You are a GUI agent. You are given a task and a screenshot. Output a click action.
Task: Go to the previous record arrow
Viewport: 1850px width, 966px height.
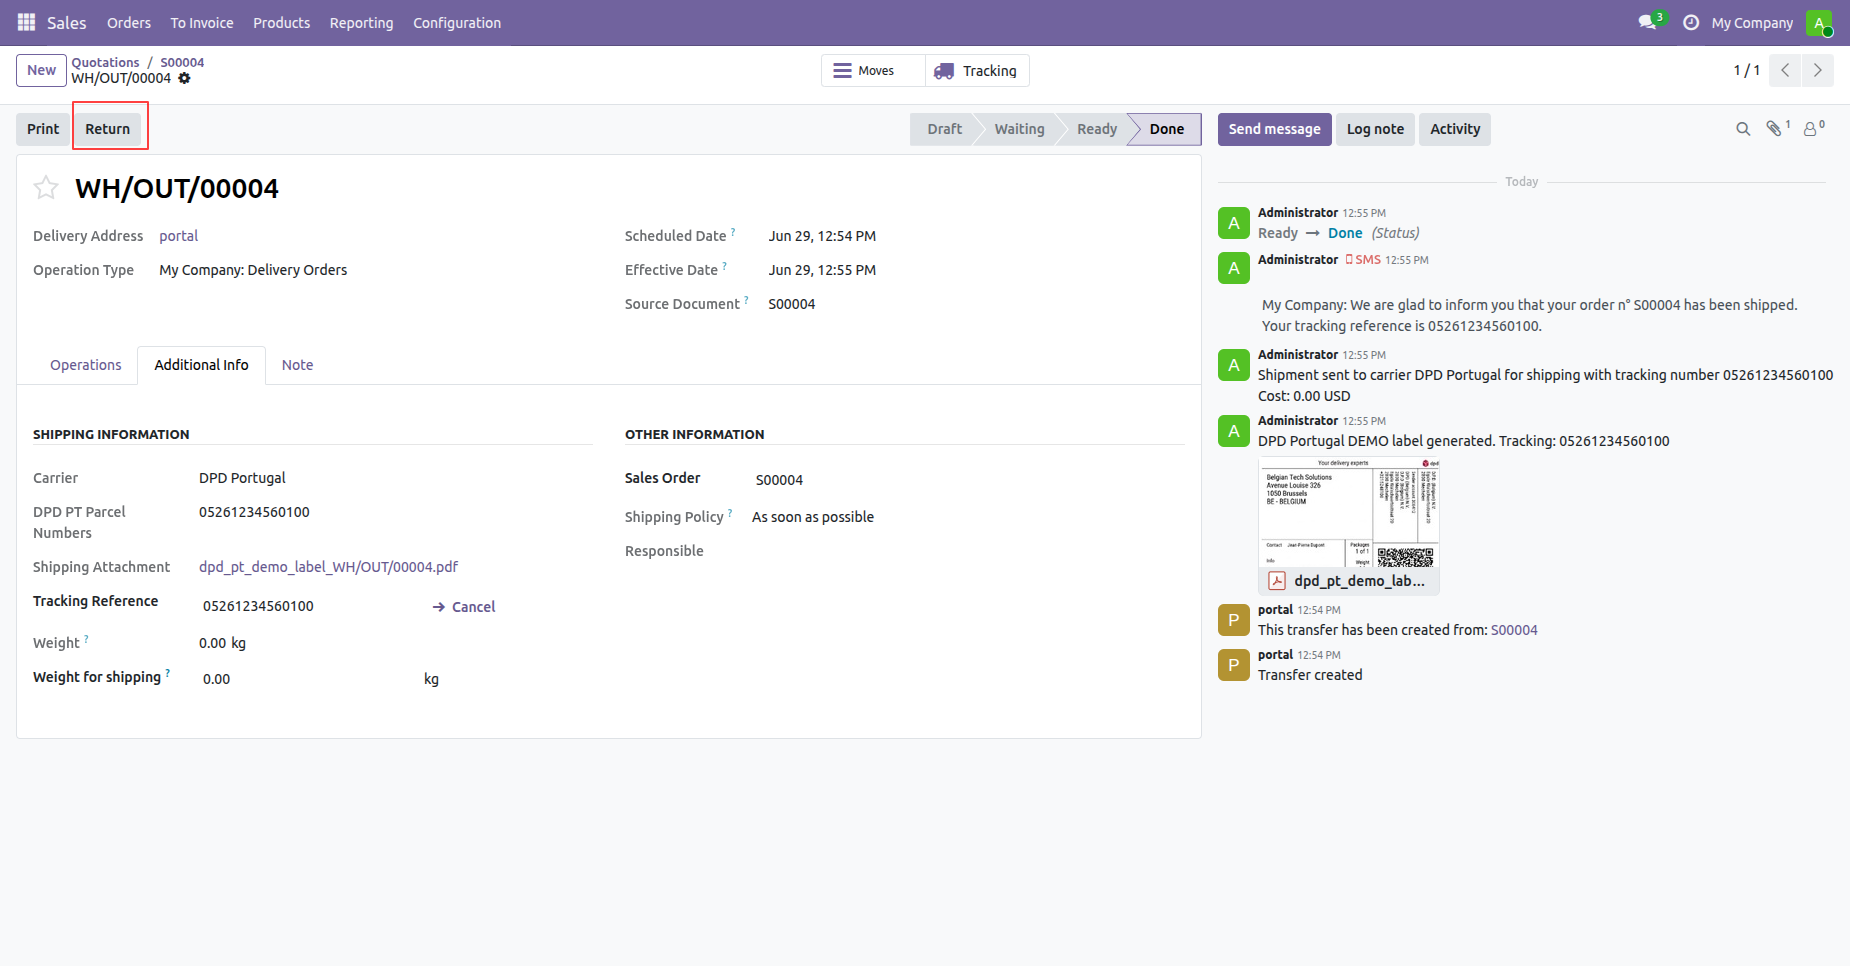pyautogui.click(x=1785, y=70)
